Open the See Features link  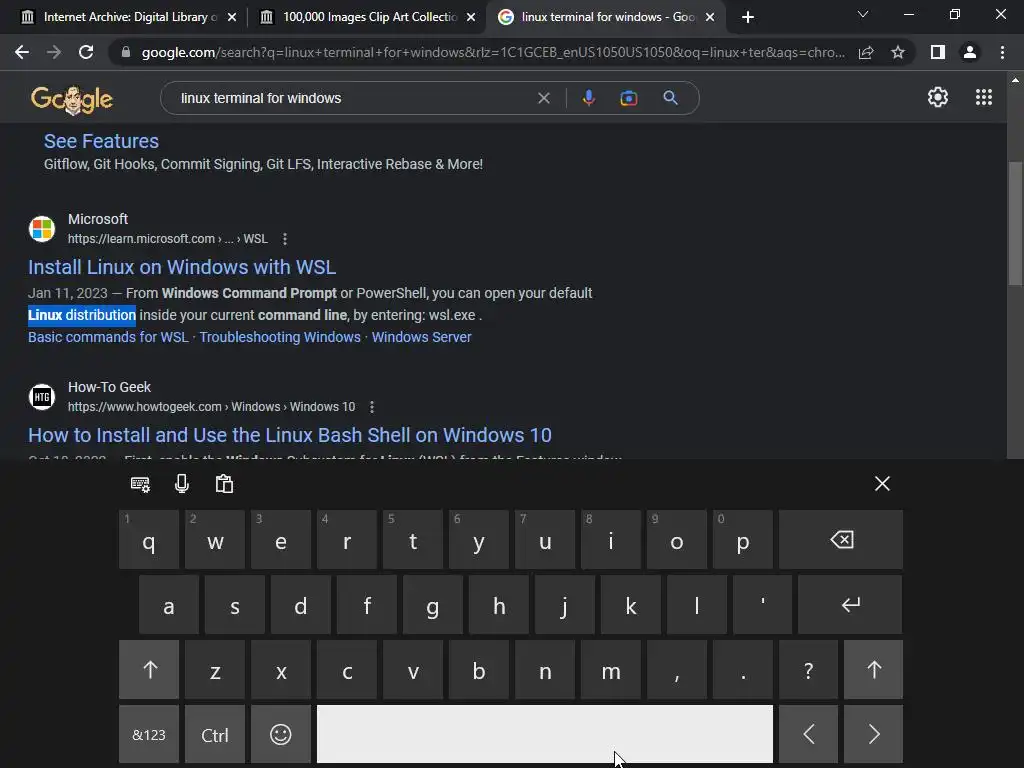tap(101, 141)
